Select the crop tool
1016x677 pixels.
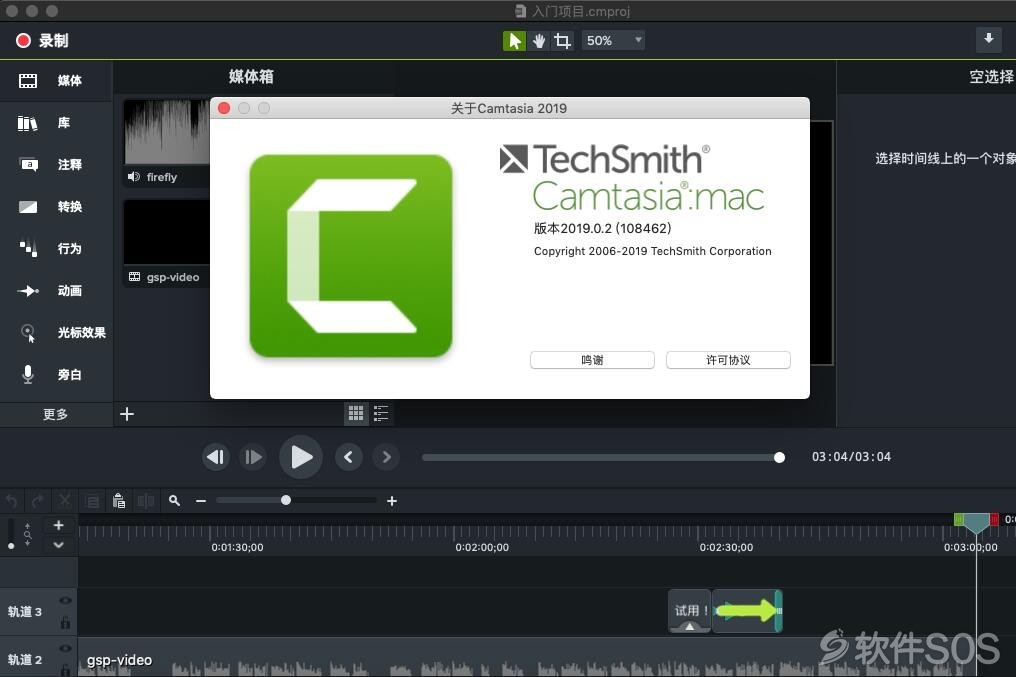[x=562, y=41]
